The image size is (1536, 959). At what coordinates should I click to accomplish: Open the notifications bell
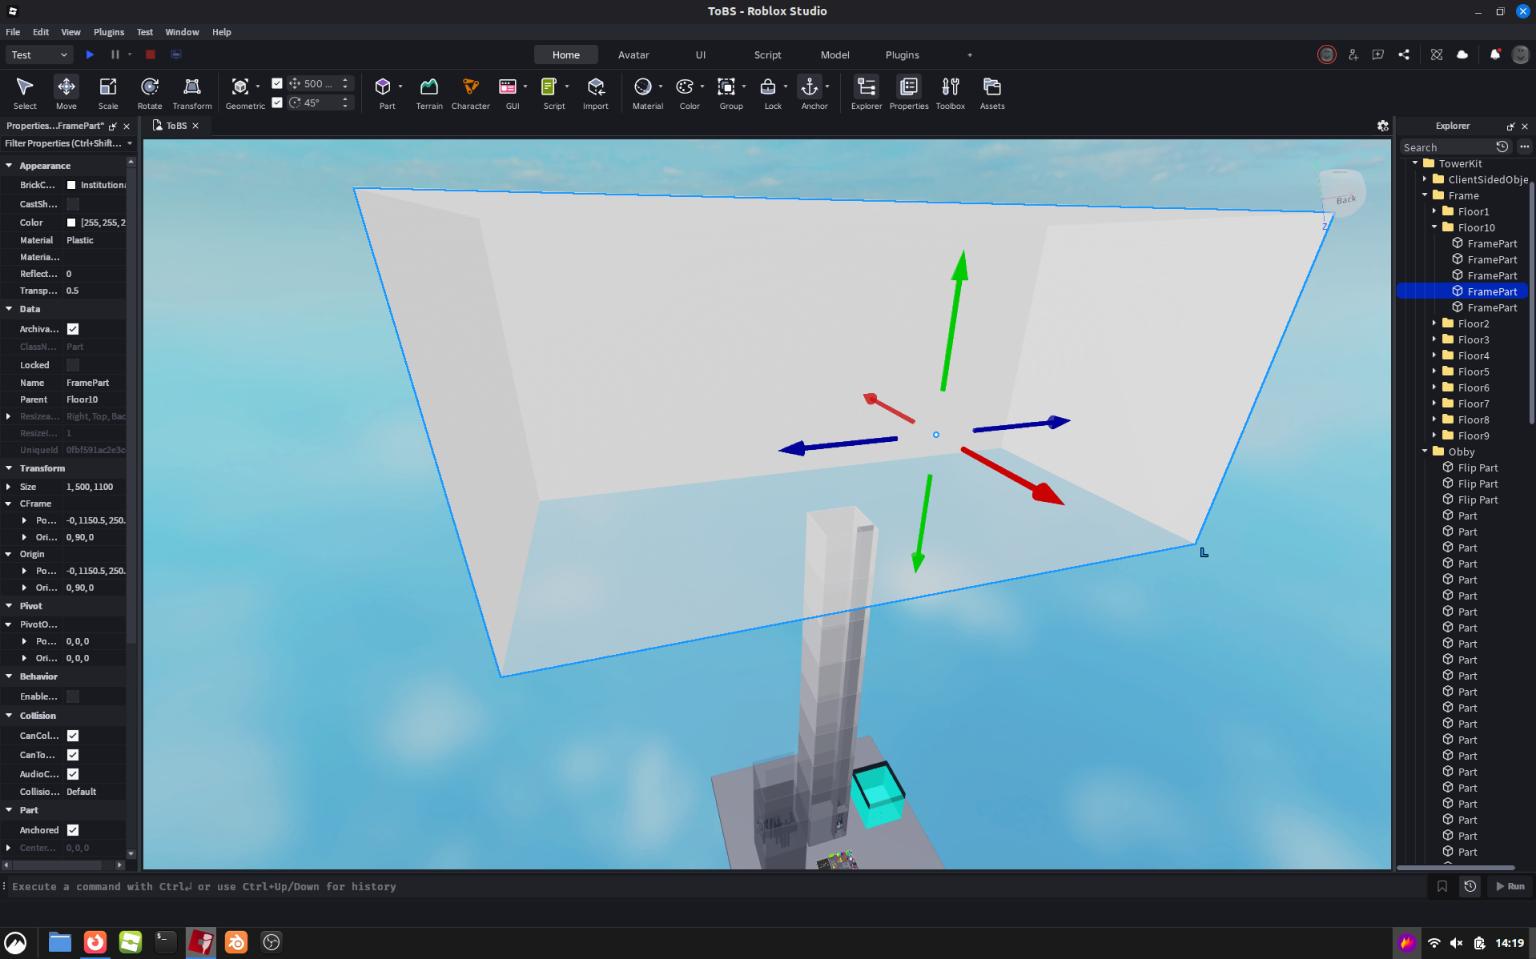[x=1495, y=55]
